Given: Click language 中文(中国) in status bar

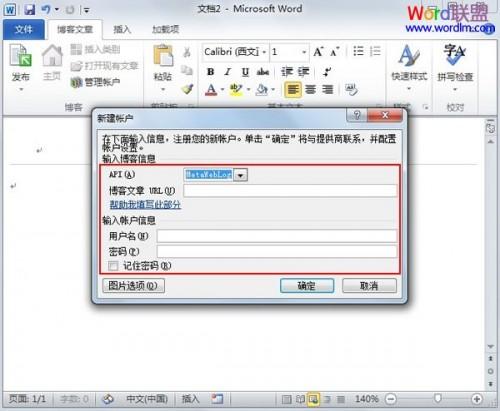Looking at the screenshot, I should pyautogui.click(x=147, y=399).
